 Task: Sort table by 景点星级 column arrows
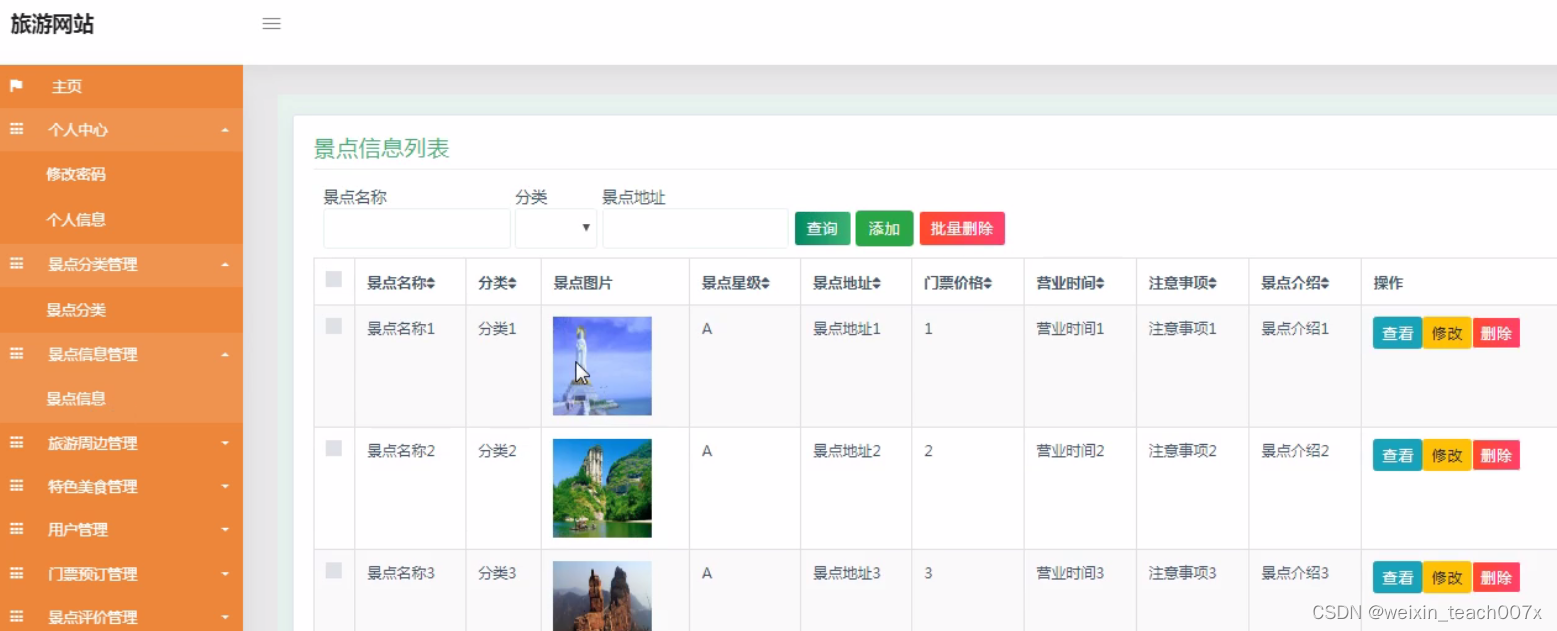click(765, 284)
